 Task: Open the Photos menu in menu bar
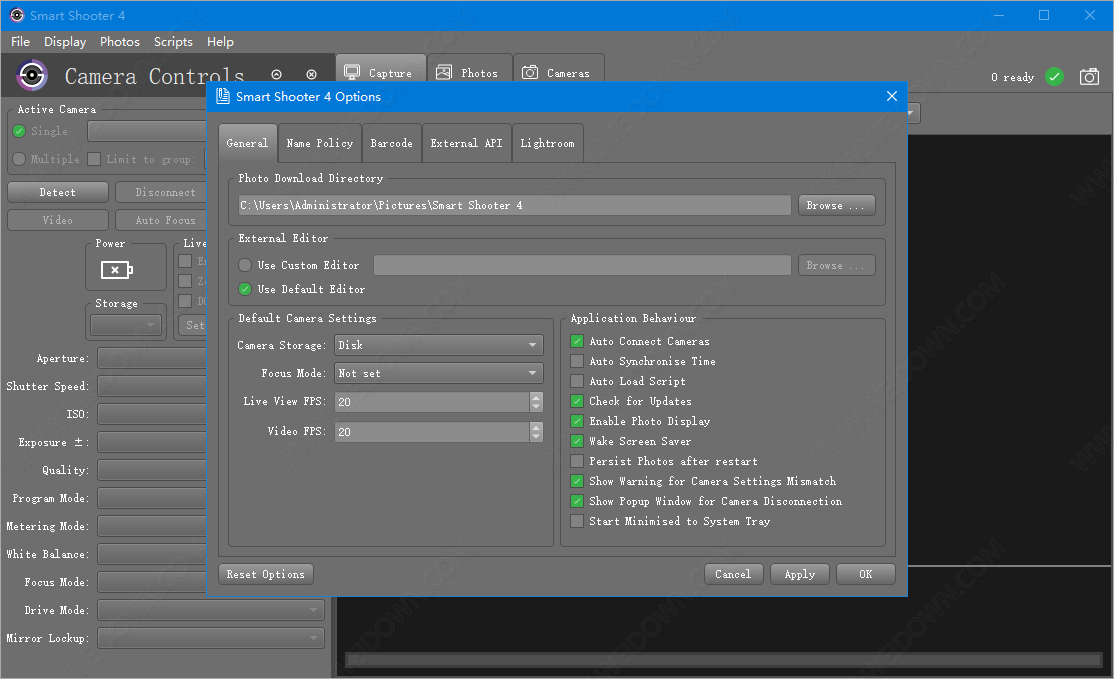(119, 41)
